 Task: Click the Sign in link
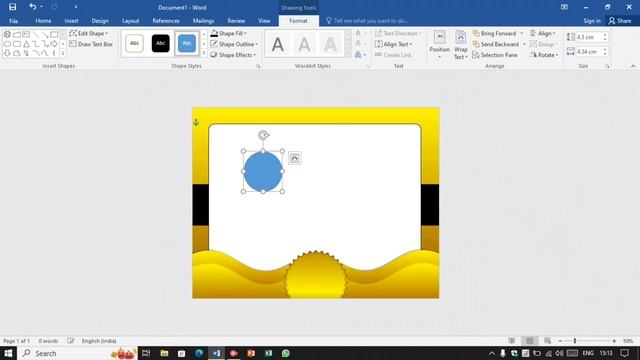coord(592,21)
